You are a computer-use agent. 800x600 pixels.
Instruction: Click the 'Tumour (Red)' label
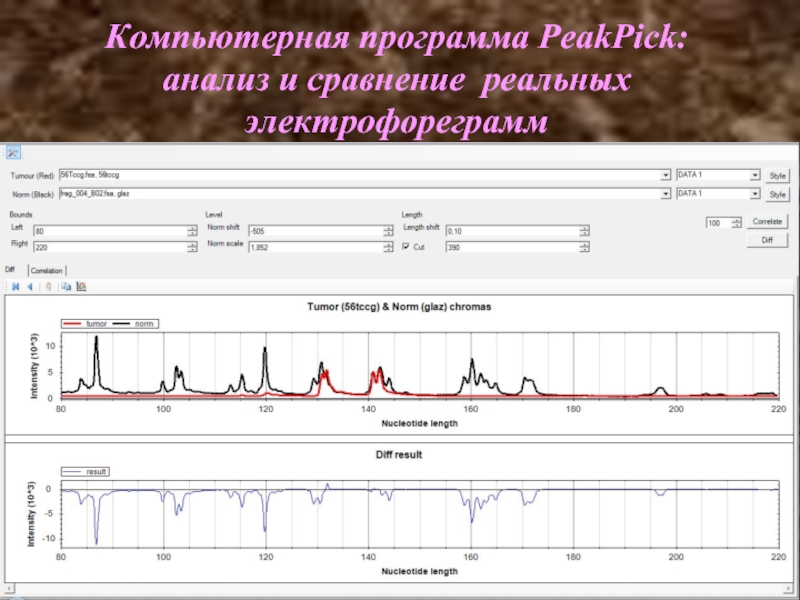point(32,176)
